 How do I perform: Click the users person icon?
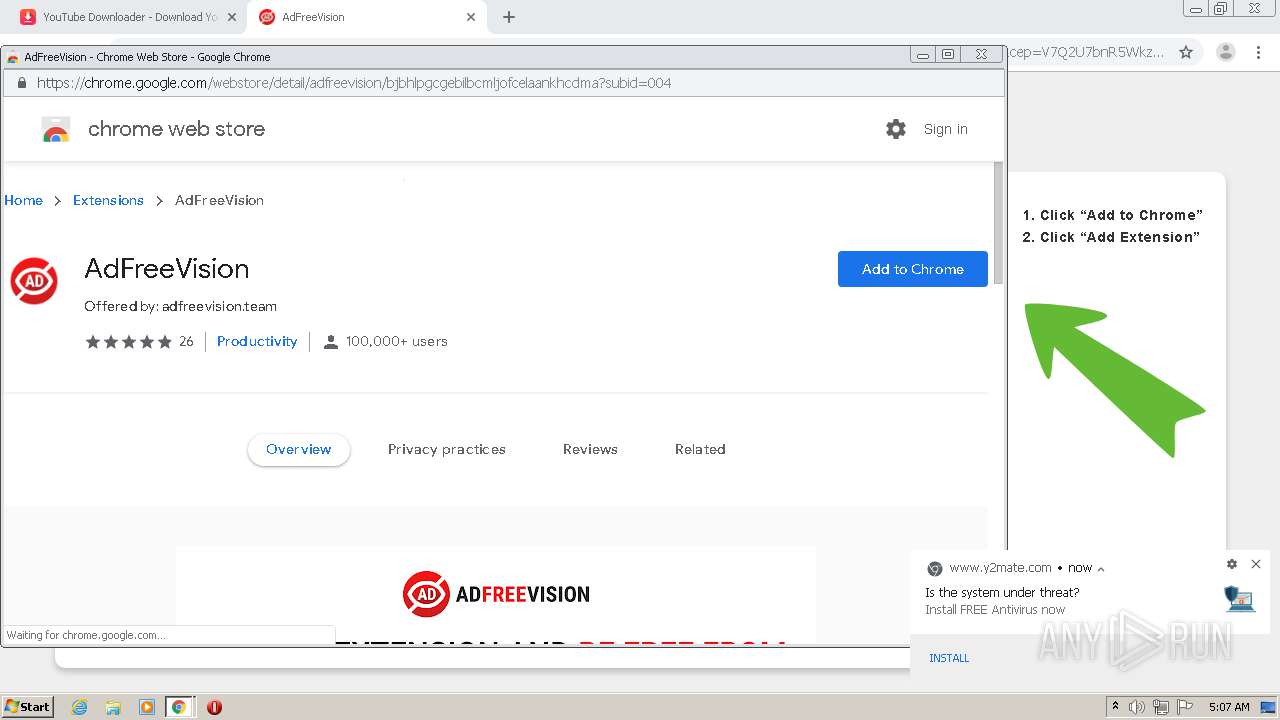[x=331, y=342]
